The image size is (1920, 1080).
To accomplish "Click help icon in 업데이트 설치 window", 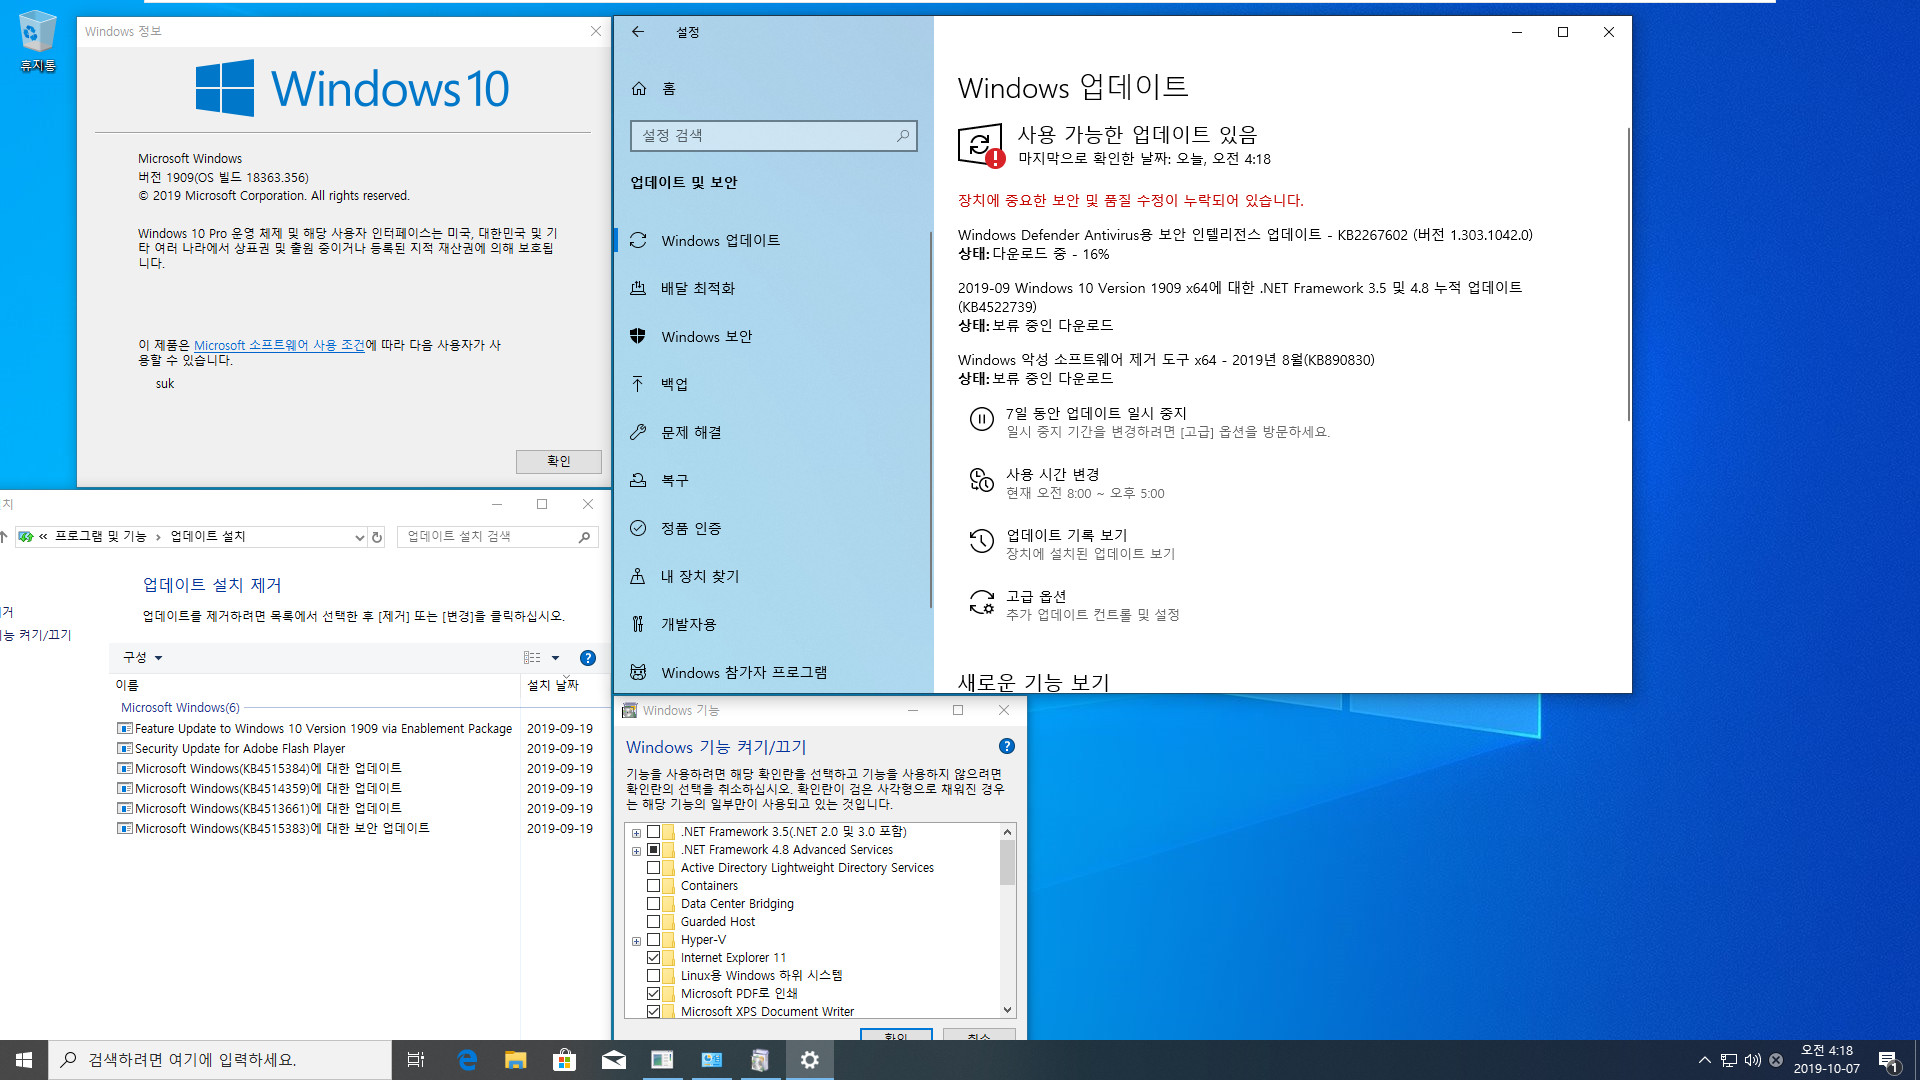I will [x=588, y=657].
